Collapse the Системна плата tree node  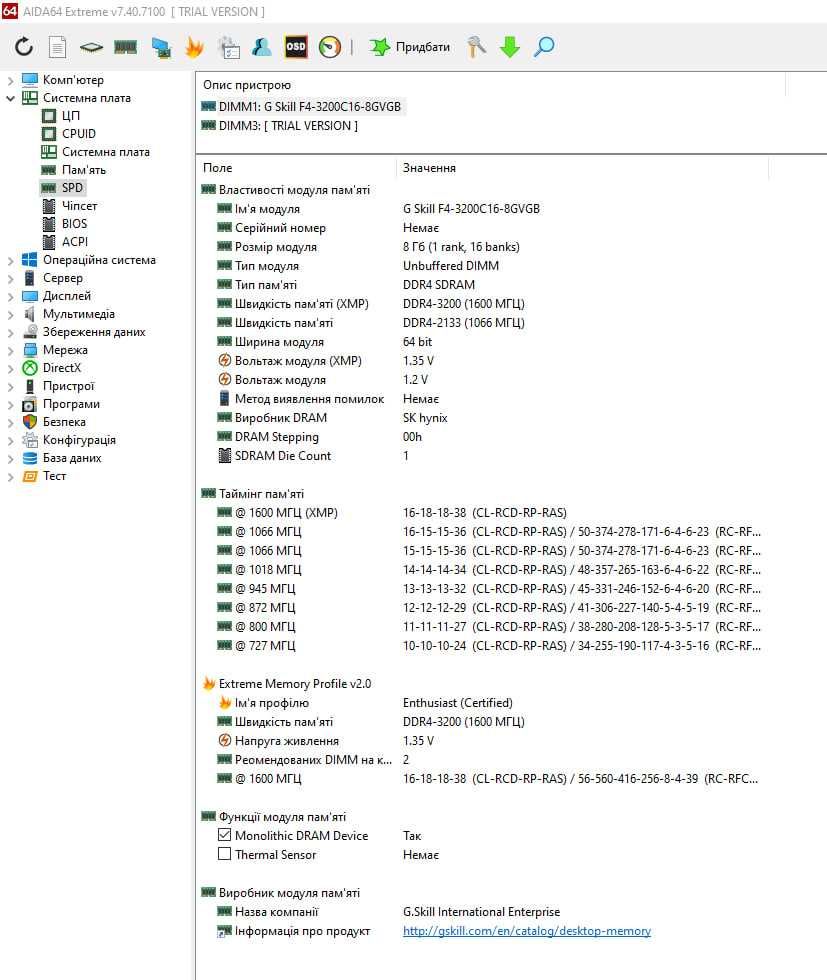pos(10,98)
